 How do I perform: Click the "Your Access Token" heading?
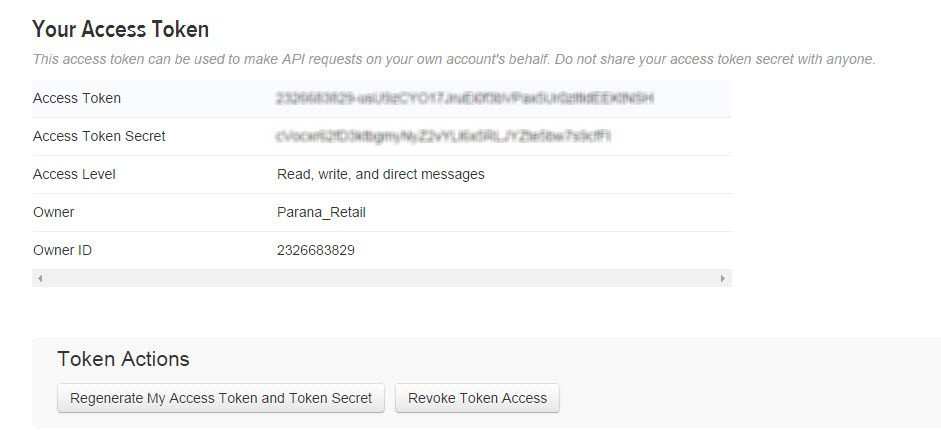pos(121,29)
